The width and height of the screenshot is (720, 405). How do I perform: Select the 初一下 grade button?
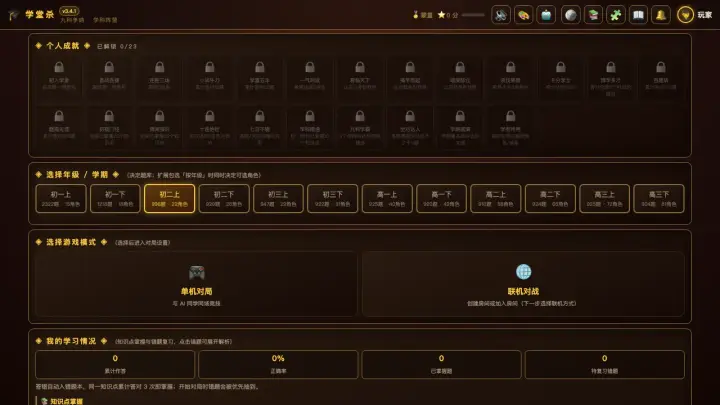tap(115, 198)
